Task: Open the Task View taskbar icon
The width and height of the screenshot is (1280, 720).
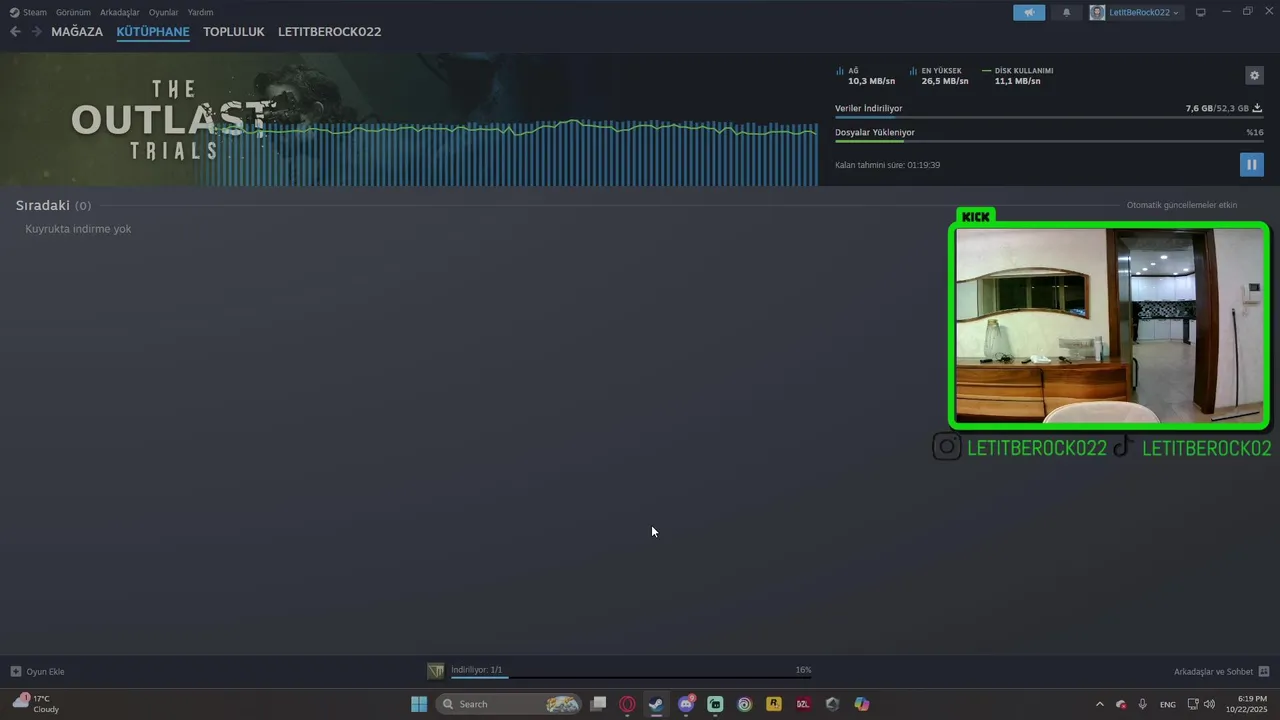Action: pyautogui.click(x=598, y=704)
